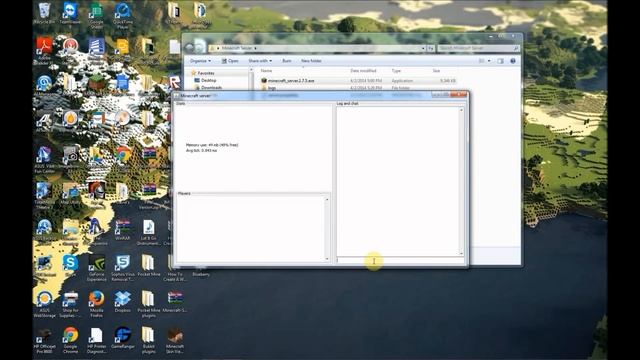Go forward in the Explorer window
The width and height of the screenshot is (640, 360).
click(200, 48)
